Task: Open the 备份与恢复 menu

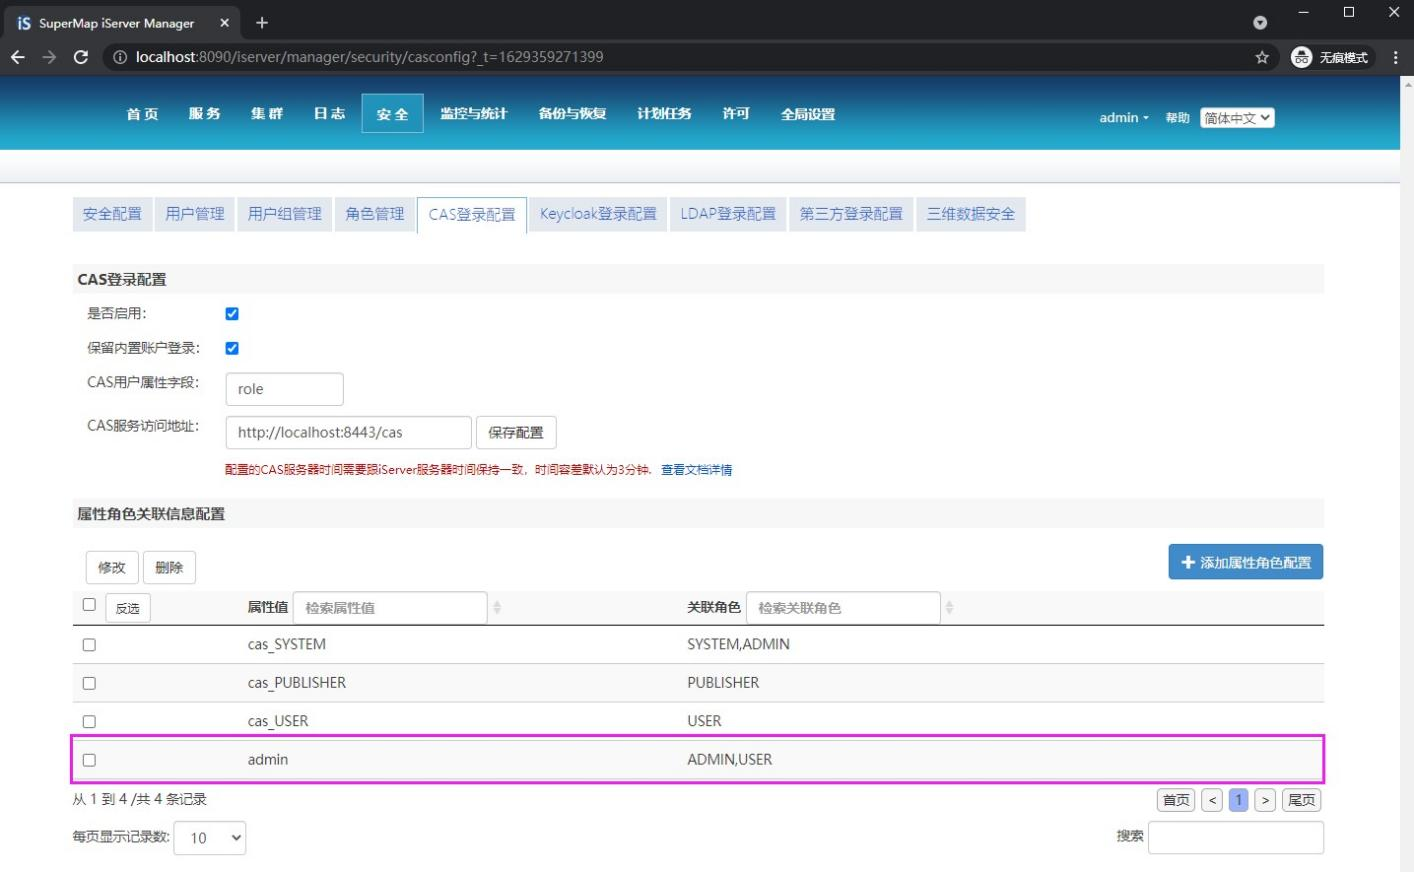Action: (572, 114)
